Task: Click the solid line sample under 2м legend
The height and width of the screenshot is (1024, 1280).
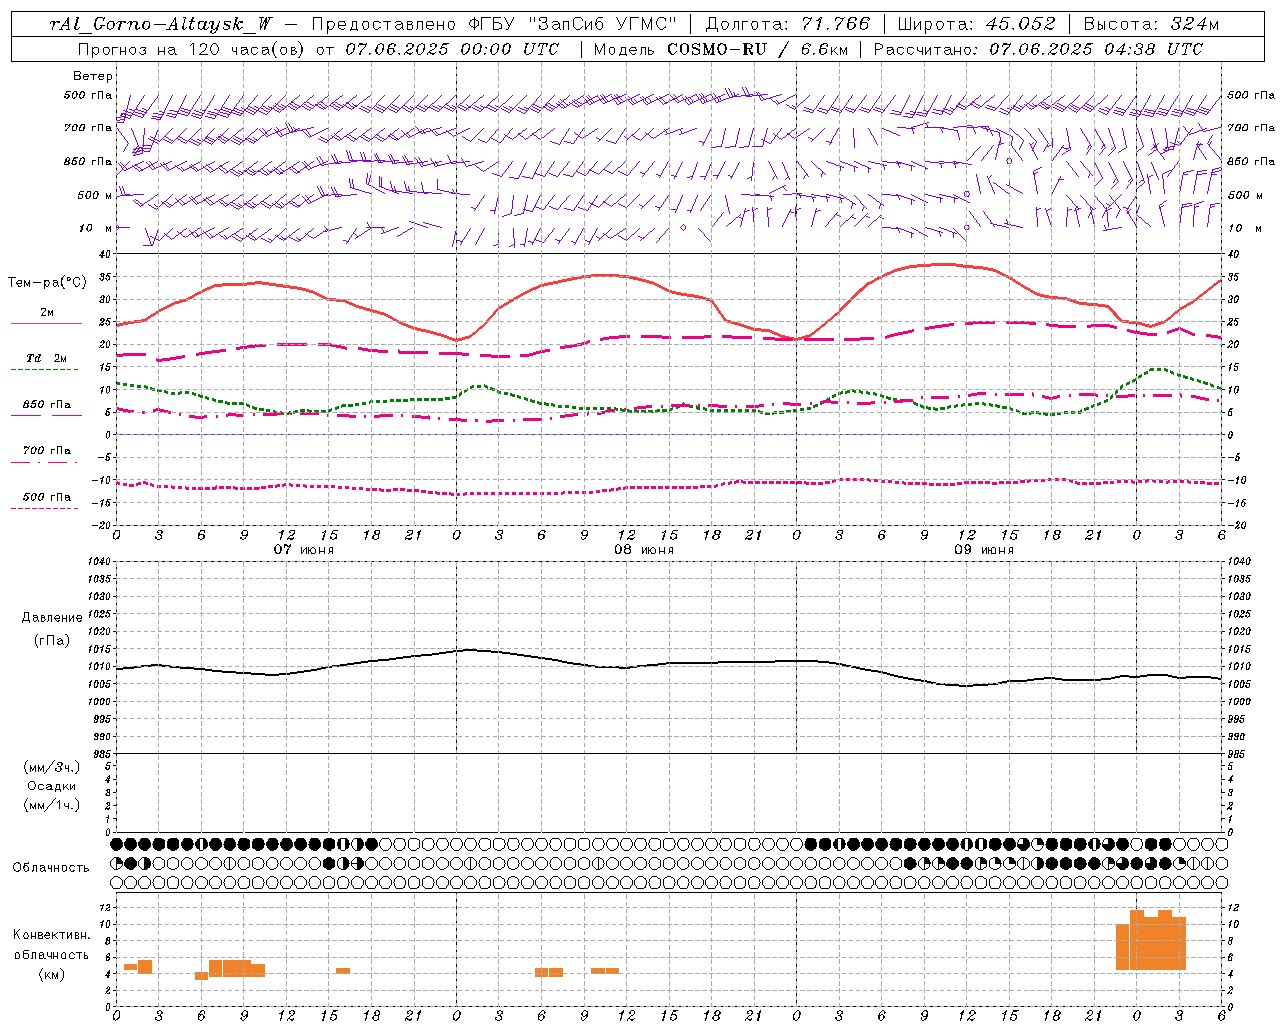Action: 46,324
